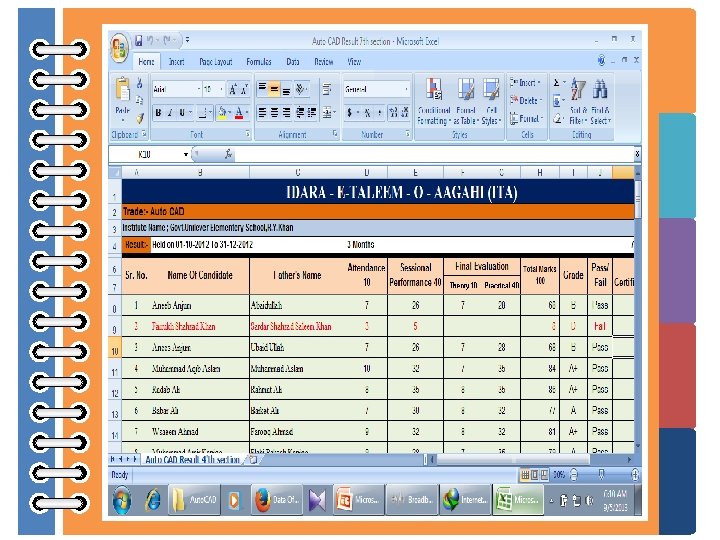The image size is (720, 540).
Task: Open the Font name dropdown
Action: pos(199,89)
